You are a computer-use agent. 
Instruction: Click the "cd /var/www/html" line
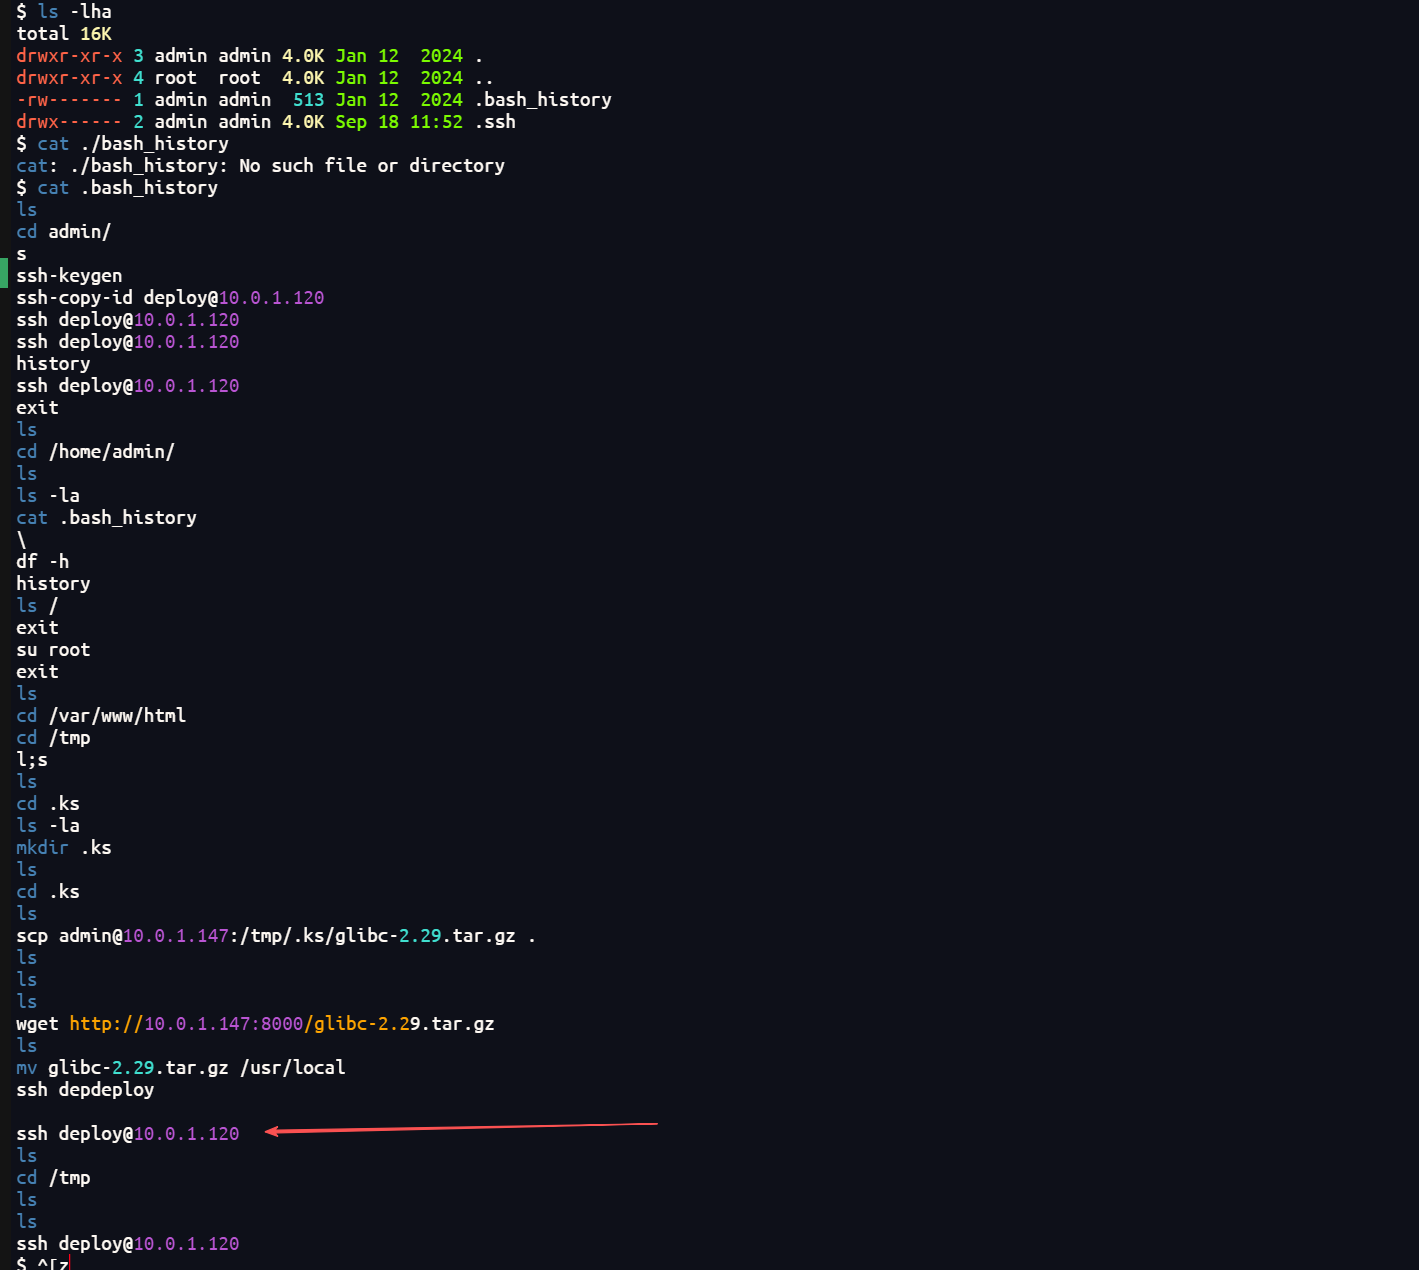[101, 716]
